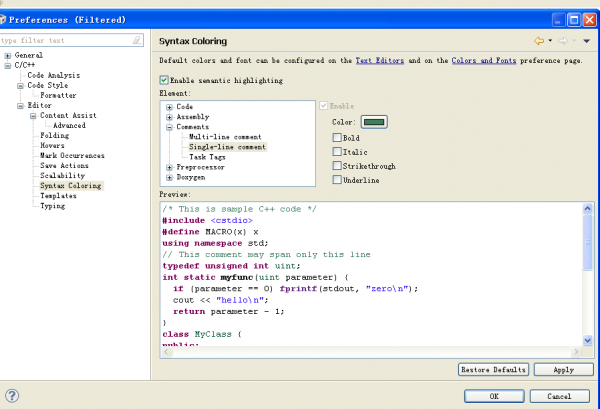Tick the Strikethrough checkbox
The image size is (600, 409).
pos(337,166)
